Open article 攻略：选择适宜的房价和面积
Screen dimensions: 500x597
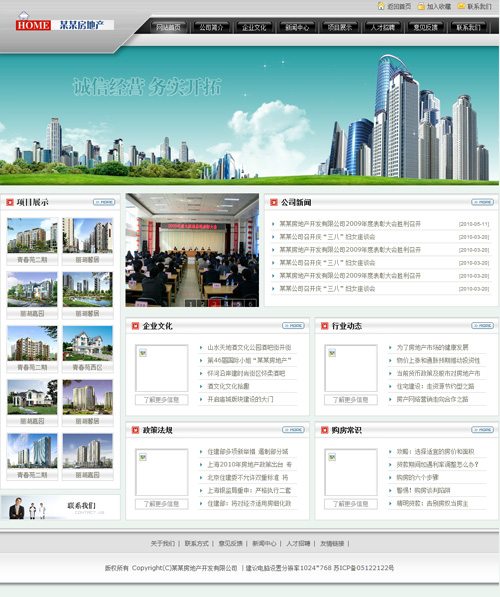point(435,452)
